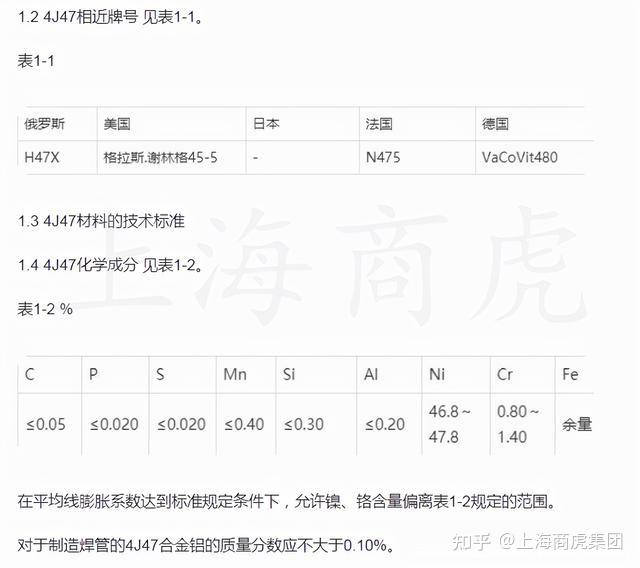640x568 pixels.
Task: Click the "≤0.30" value under Si
Action: point(304,425)
